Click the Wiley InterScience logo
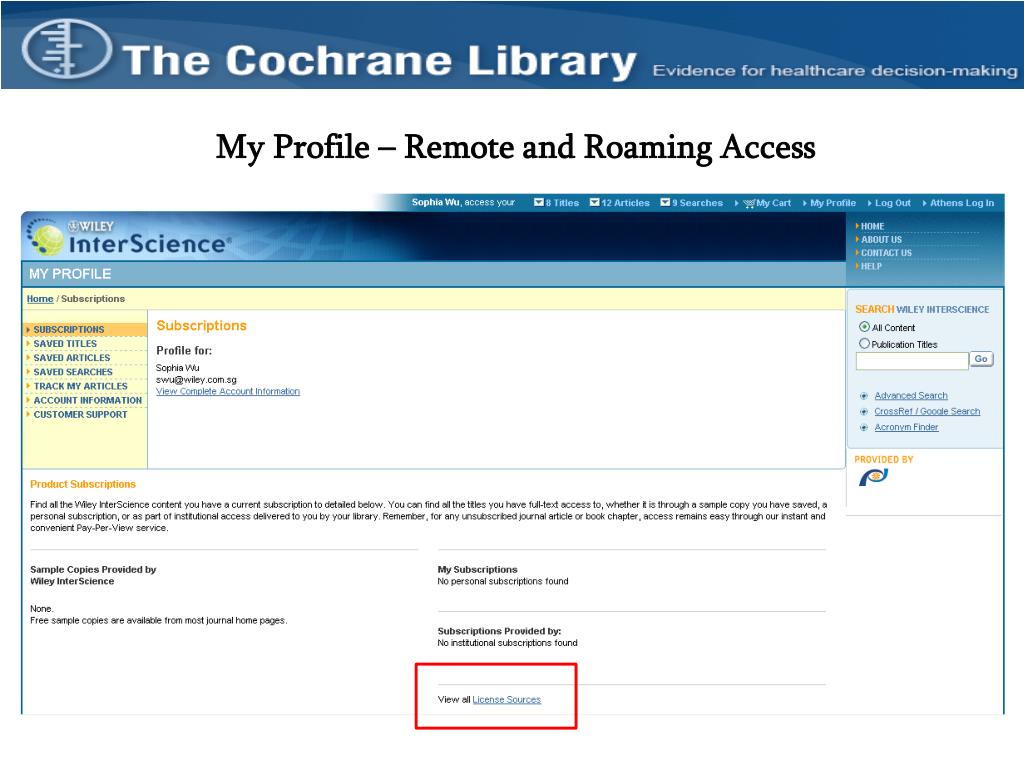Screen dimensions: 1024x768 pyautogui.click(x=130, y=237)
